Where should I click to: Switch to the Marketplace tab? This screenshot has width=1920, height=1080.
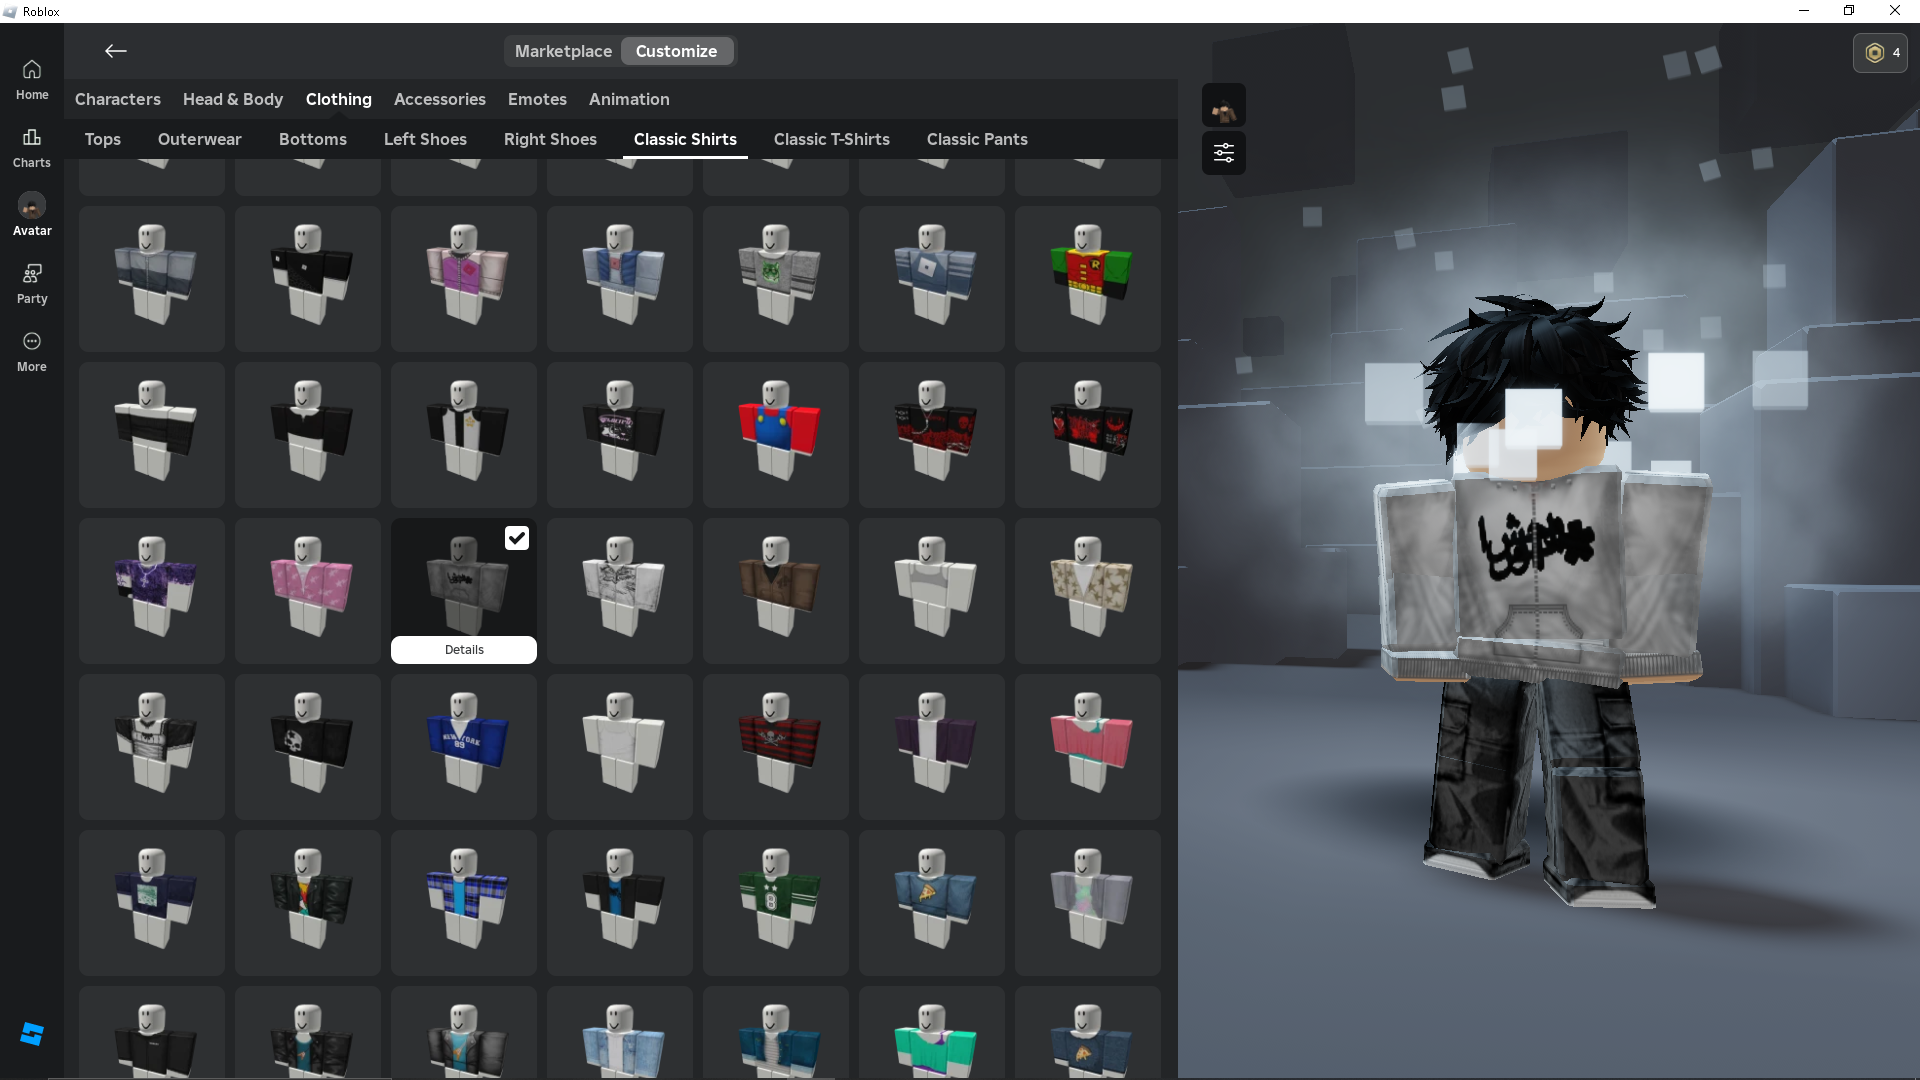(x=563, y=51)
